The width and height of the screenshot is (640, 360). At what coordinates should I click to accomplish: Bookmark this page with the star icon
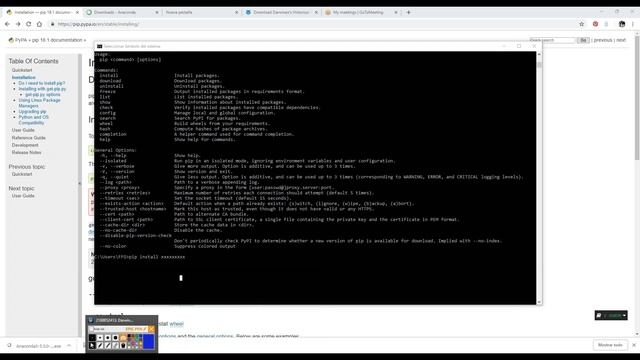point(582,24)
